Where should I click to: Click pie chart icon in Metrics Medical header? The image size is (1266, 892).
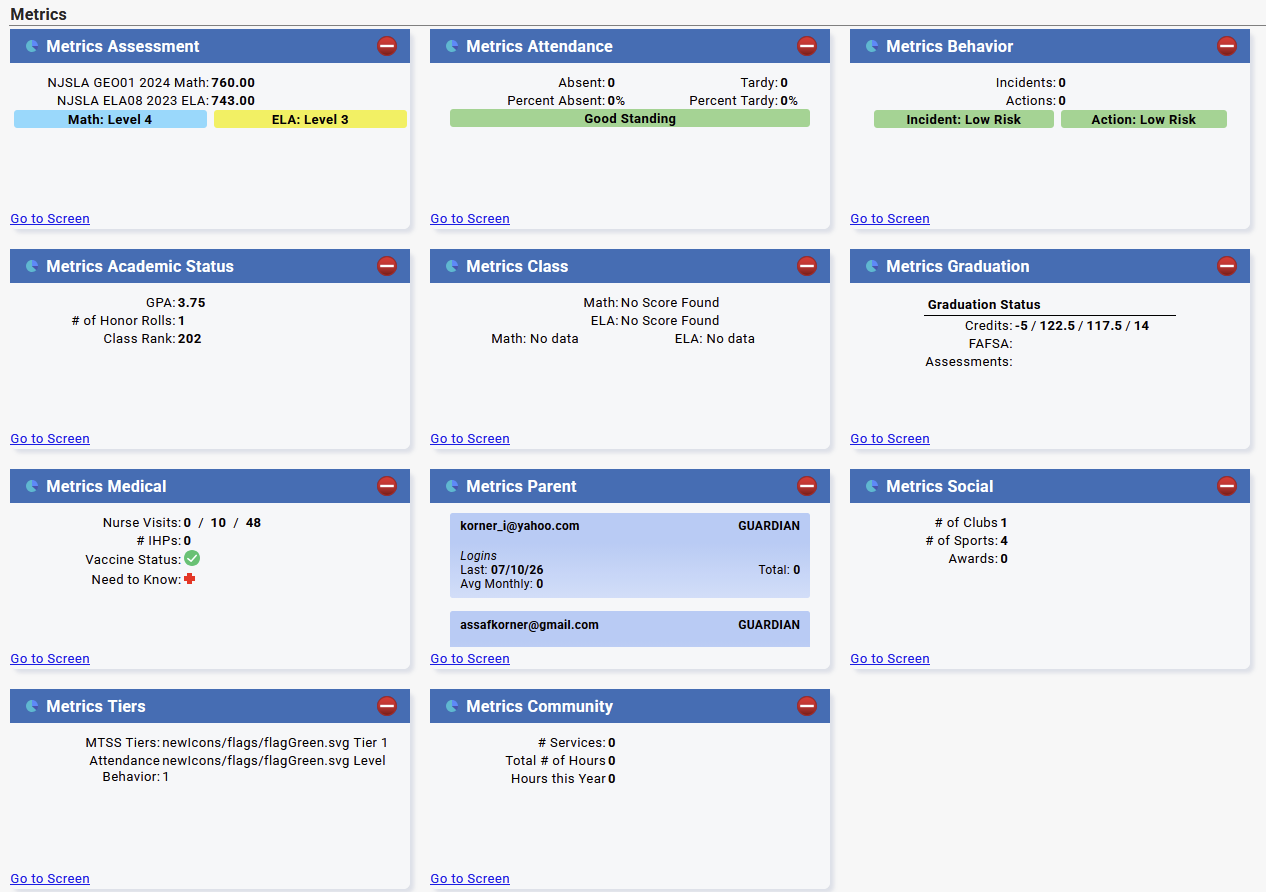click(32, 486)
